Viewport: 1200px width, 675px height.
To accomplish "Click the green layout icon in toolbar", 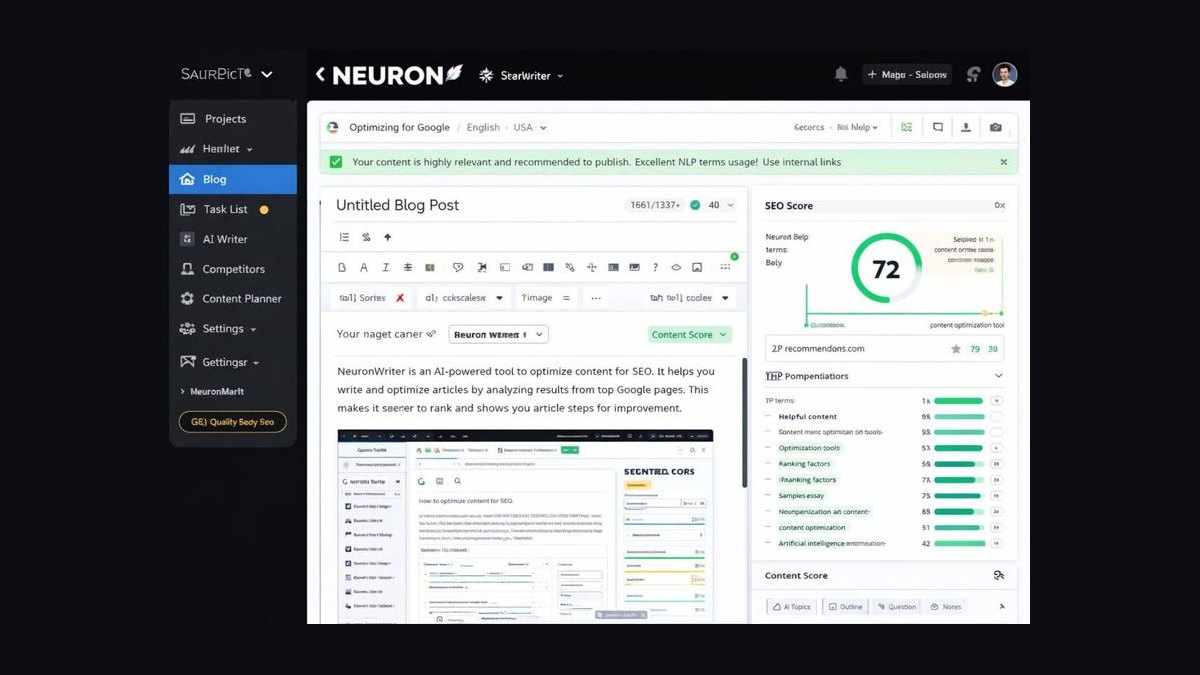I will (x=906, y=127).
